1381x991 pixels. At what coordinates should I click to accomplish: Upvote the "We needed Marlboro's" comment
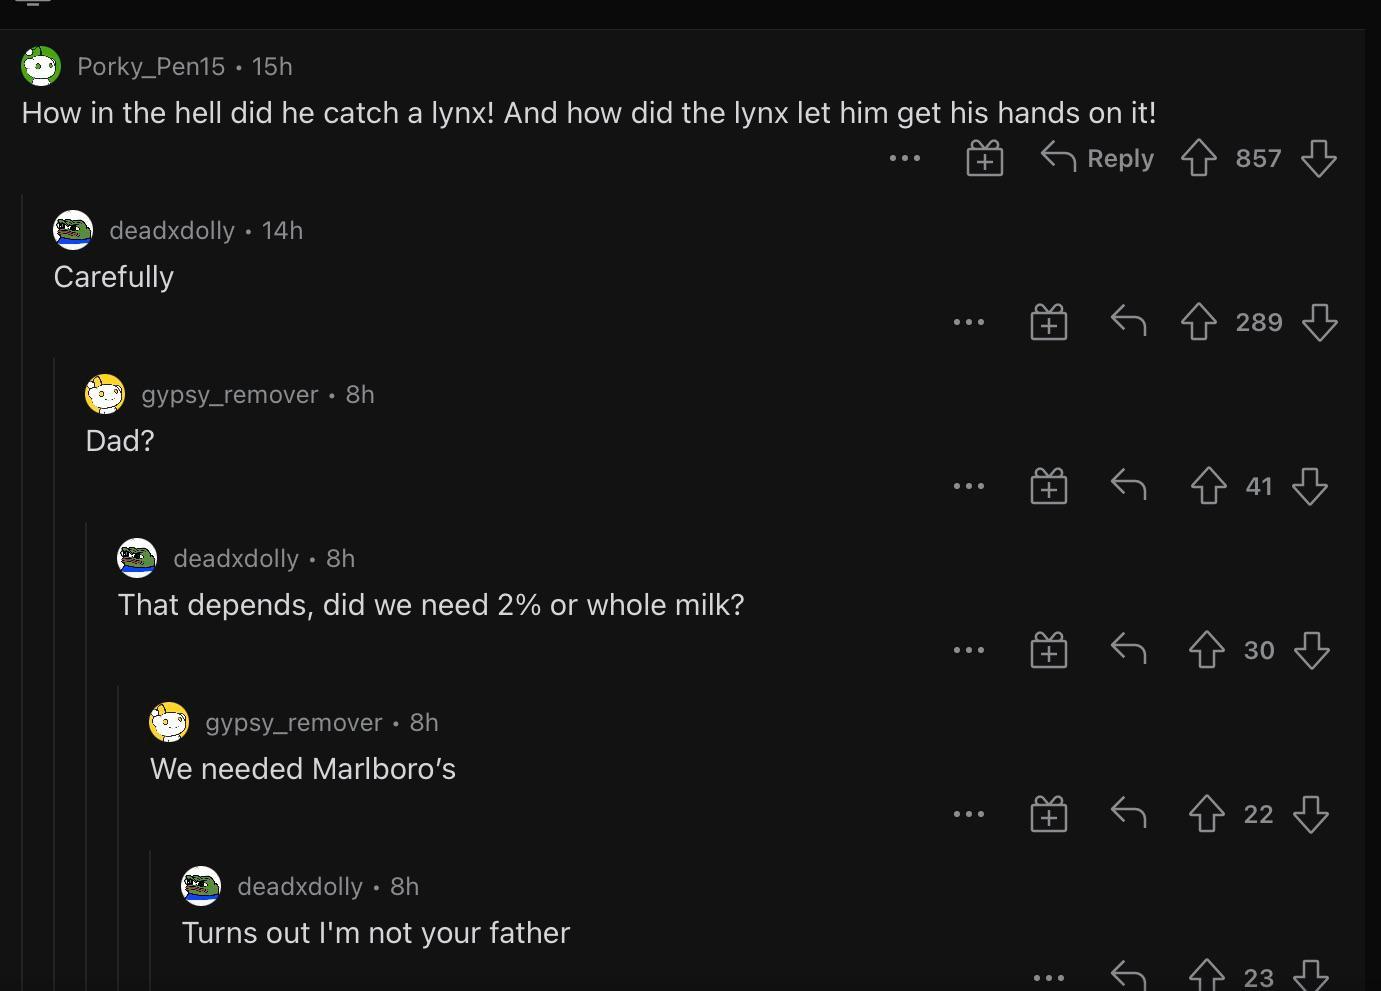pos(1206,814)
